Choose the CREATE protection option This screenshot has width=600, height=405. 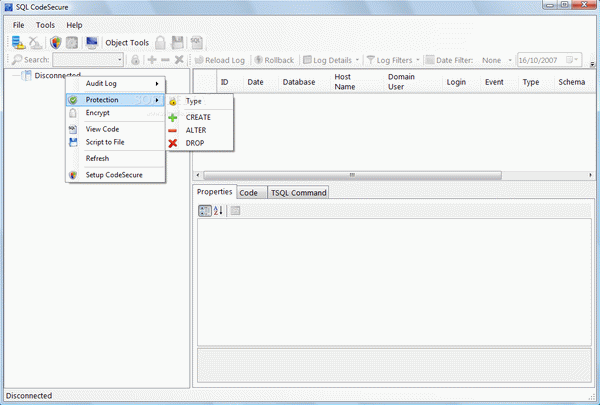[199, 118]
